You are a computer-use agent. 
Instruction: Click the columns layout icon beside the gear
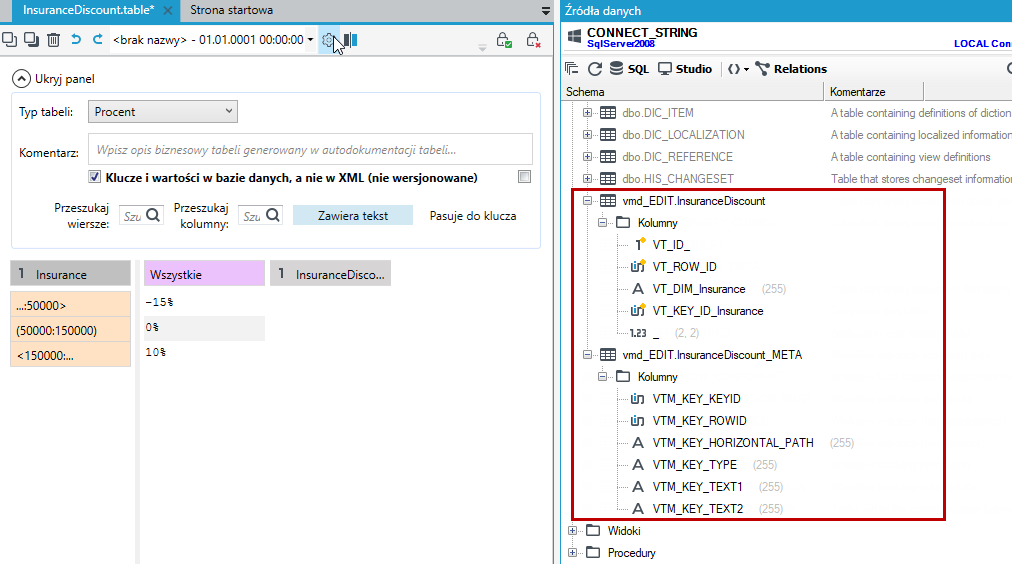(x=350, y=40)
